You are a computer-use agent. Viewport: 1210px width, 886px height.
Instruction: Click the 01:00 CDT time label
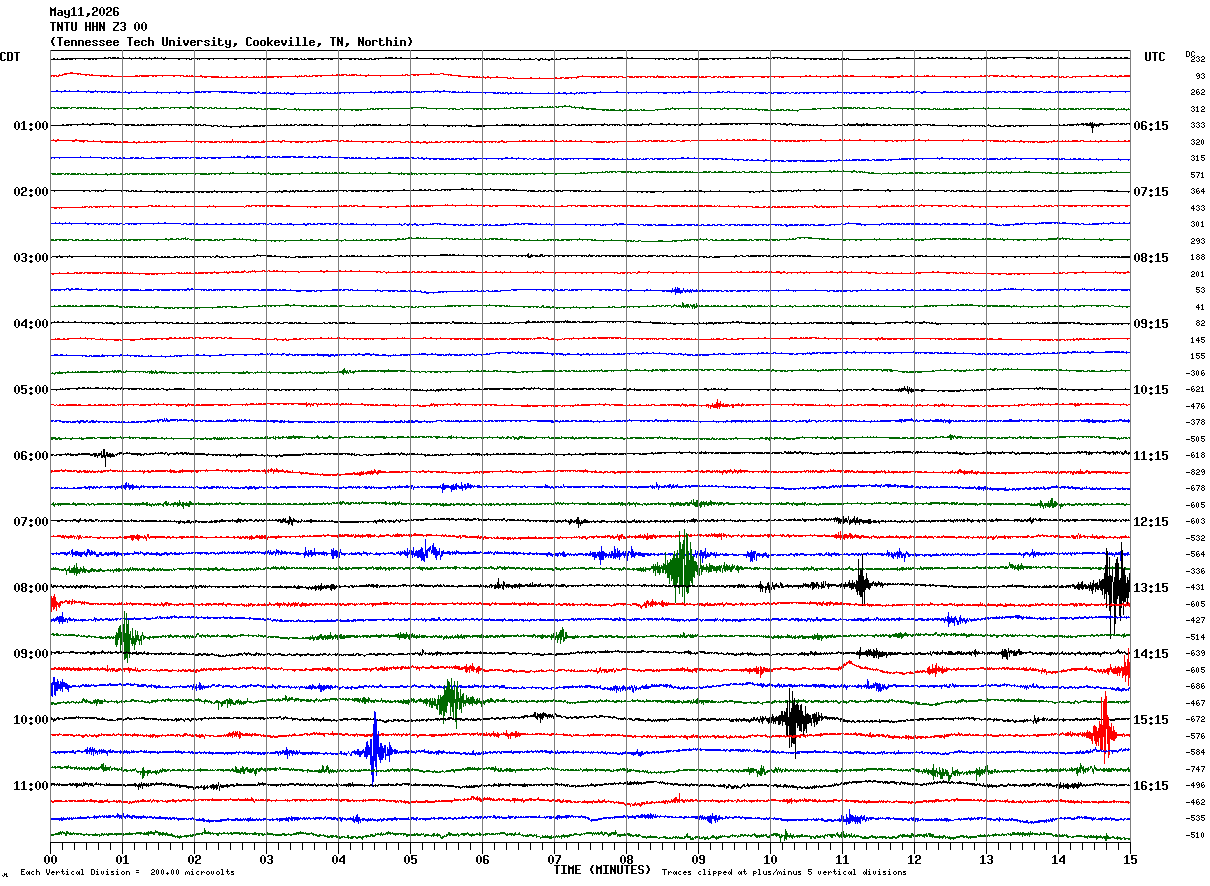(x=30, y=126)
